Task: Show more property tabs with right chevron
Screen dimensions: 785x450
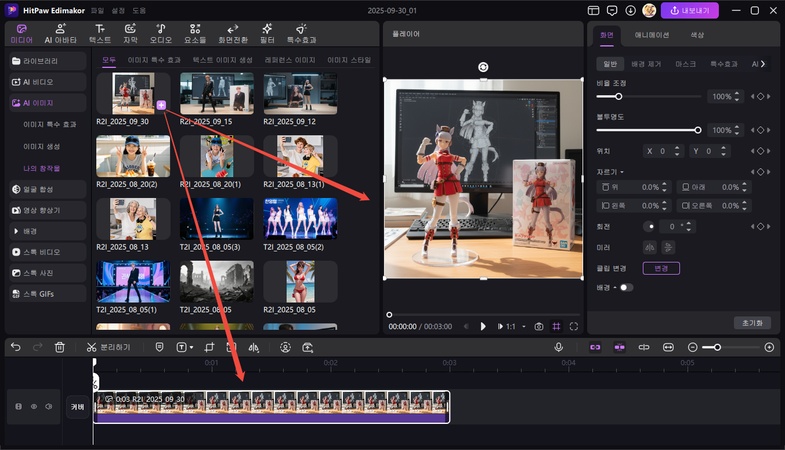Action: point(763,63)
